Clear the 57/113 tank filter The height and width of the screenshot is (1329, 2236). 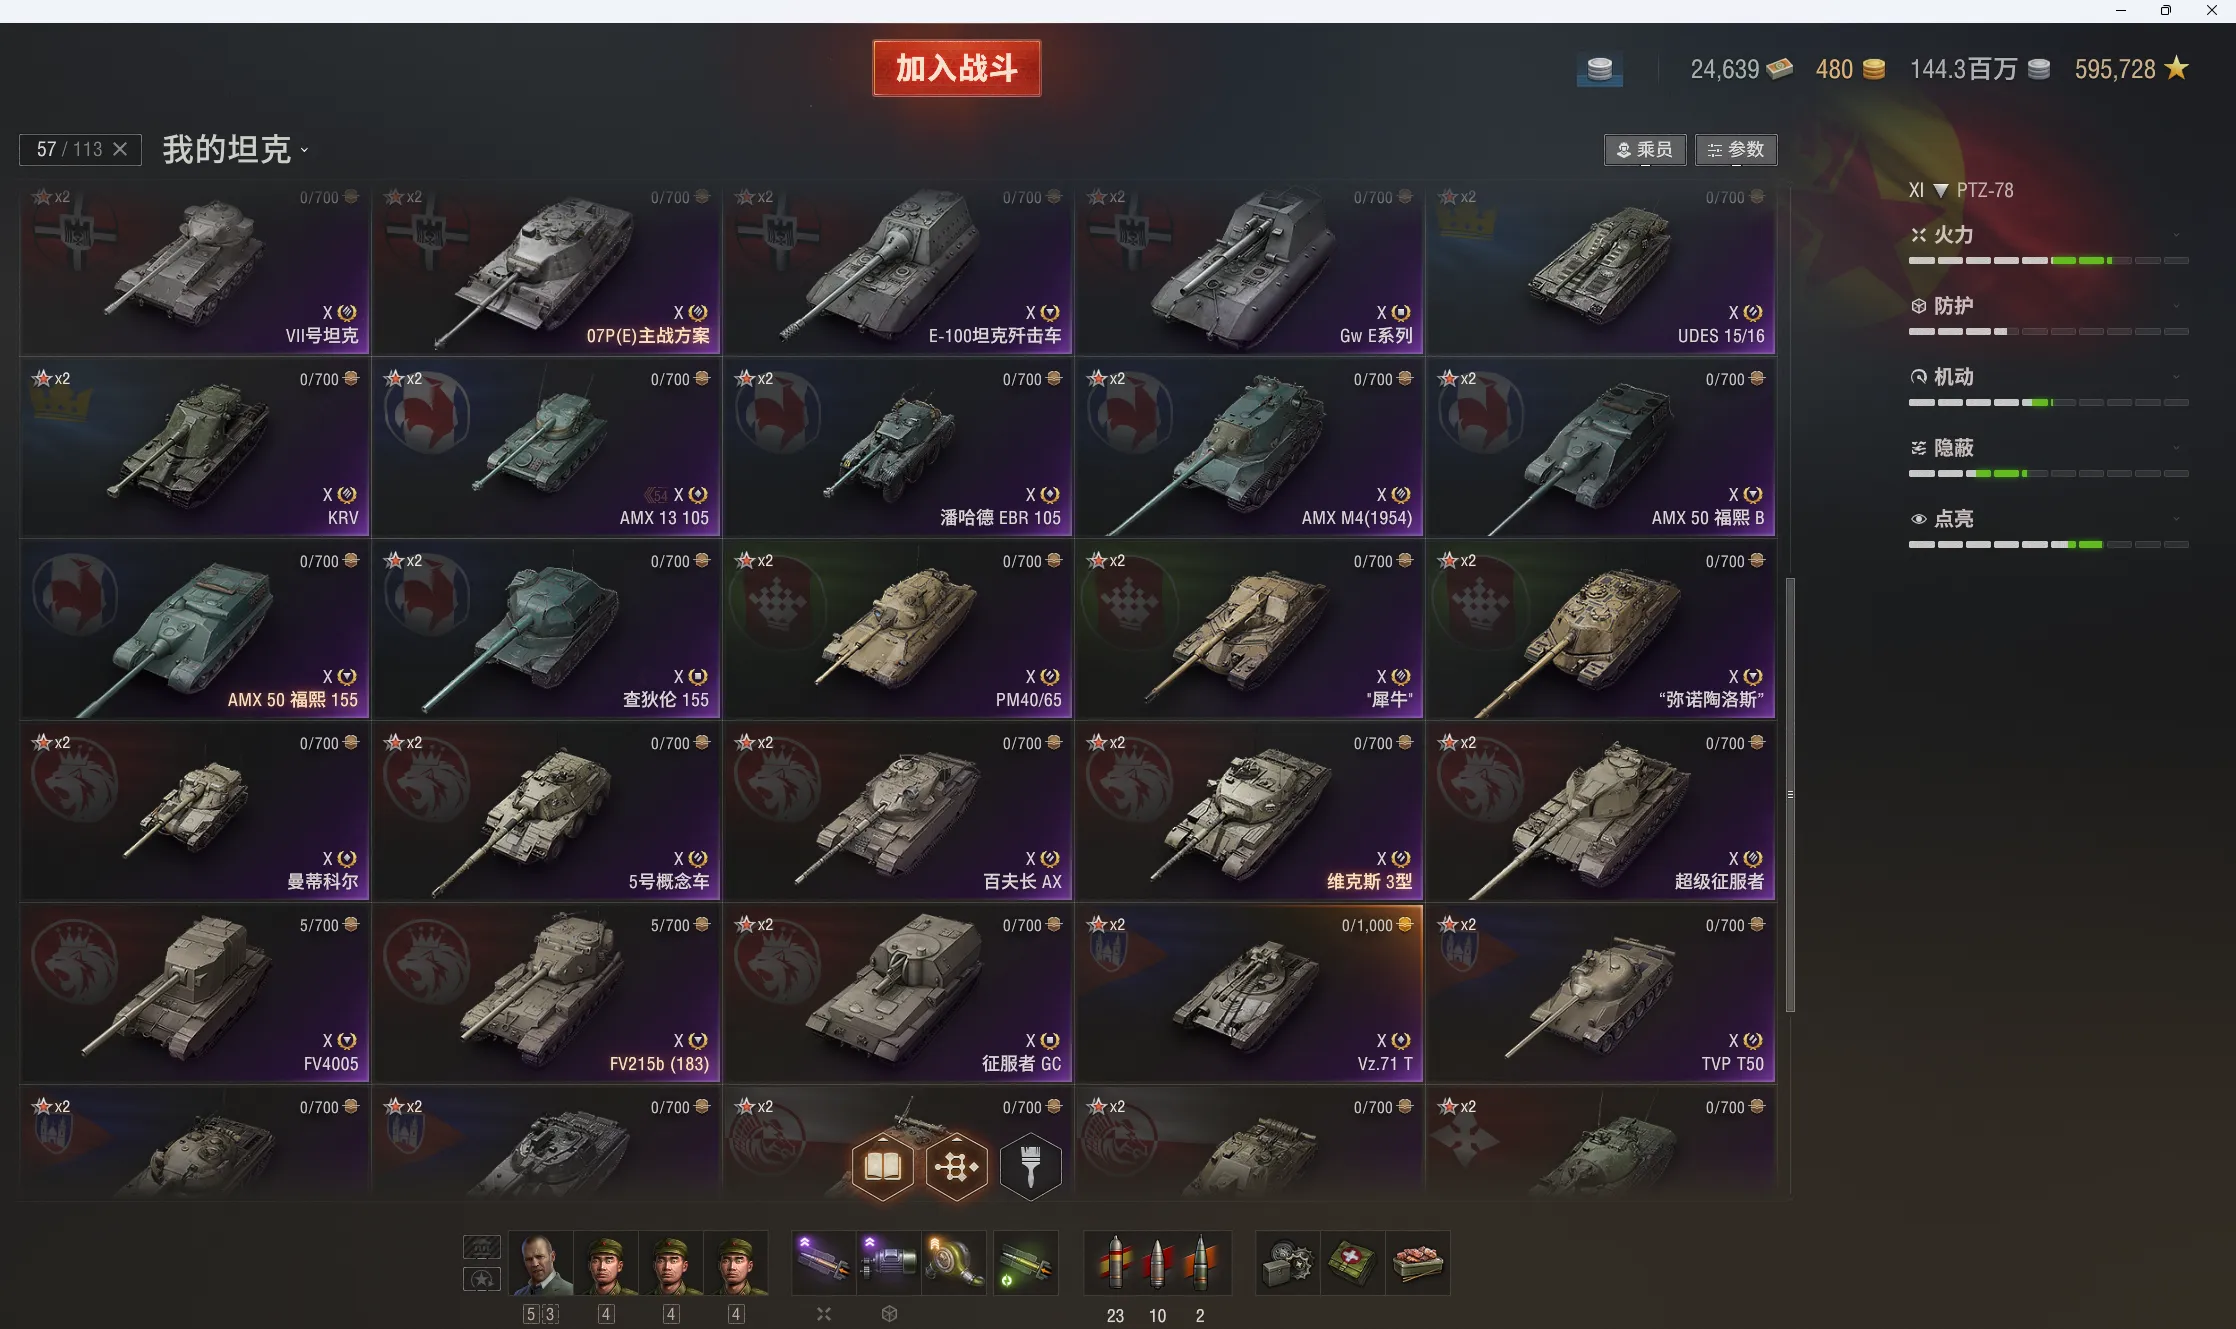click(120, 149)
